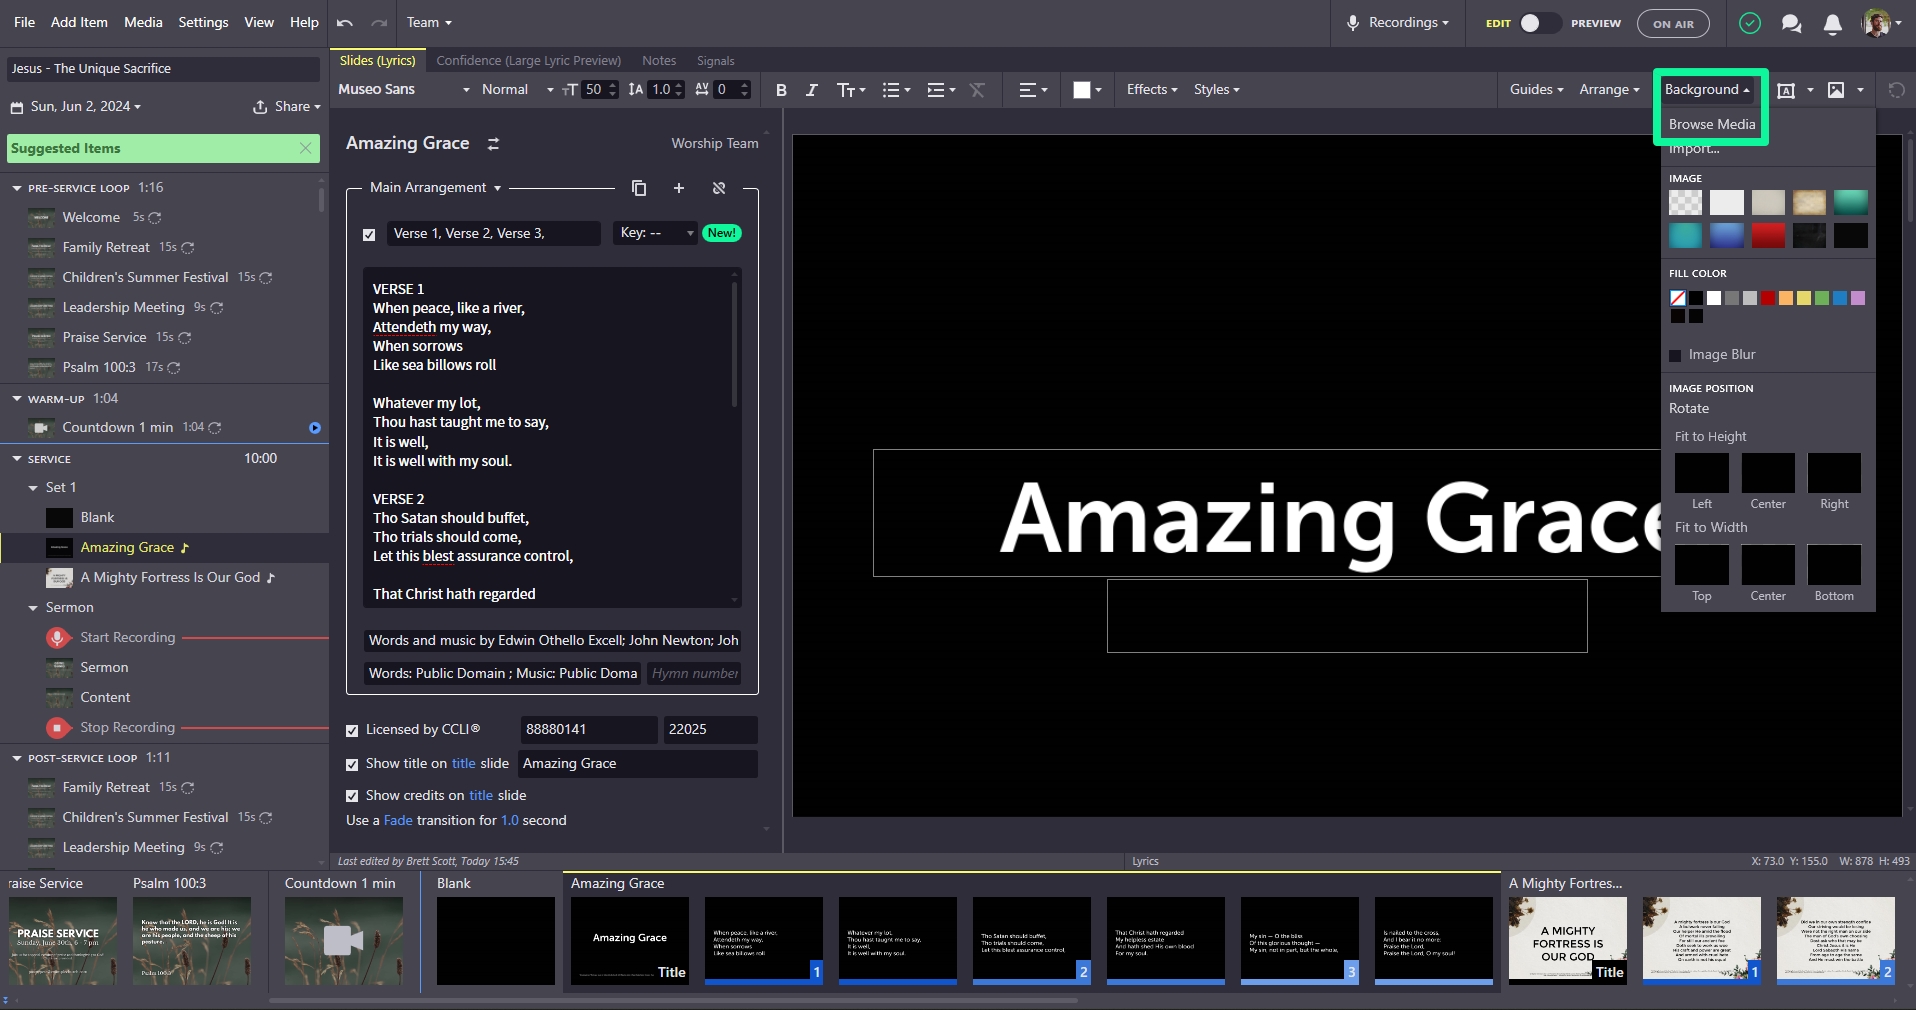Open the Add Item menu
Image resolution: width=1916 pixels, height=1010 pixels.
79,22
